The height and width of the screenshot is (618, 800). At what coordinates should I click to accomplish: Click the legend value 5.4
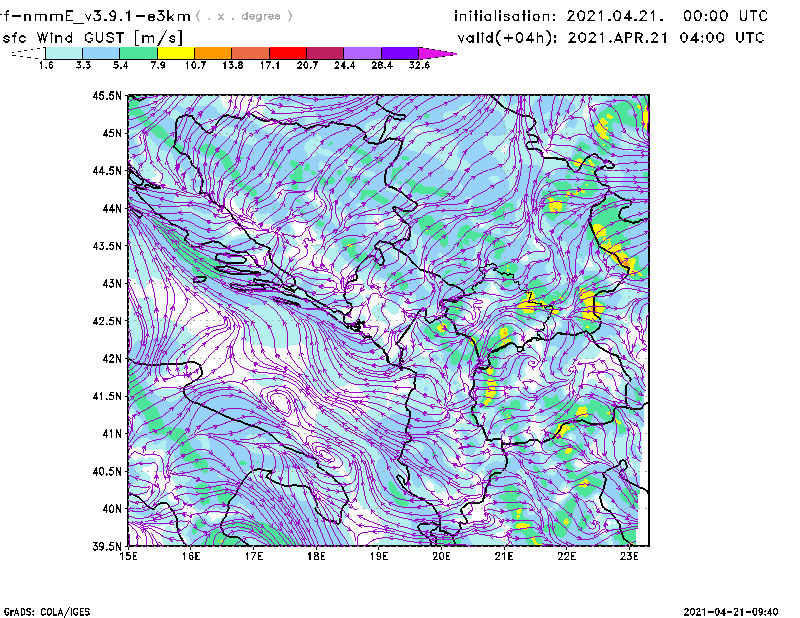pyautogui.click(x=120, y=65)
